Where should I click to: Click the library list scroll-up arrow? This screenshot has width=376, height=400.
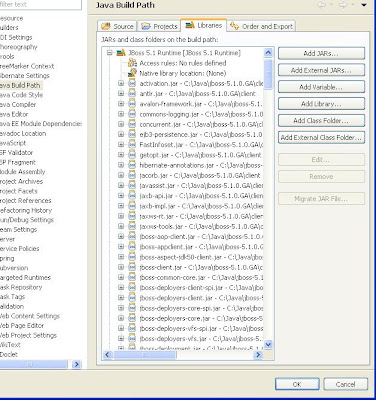tap(268, 53)
